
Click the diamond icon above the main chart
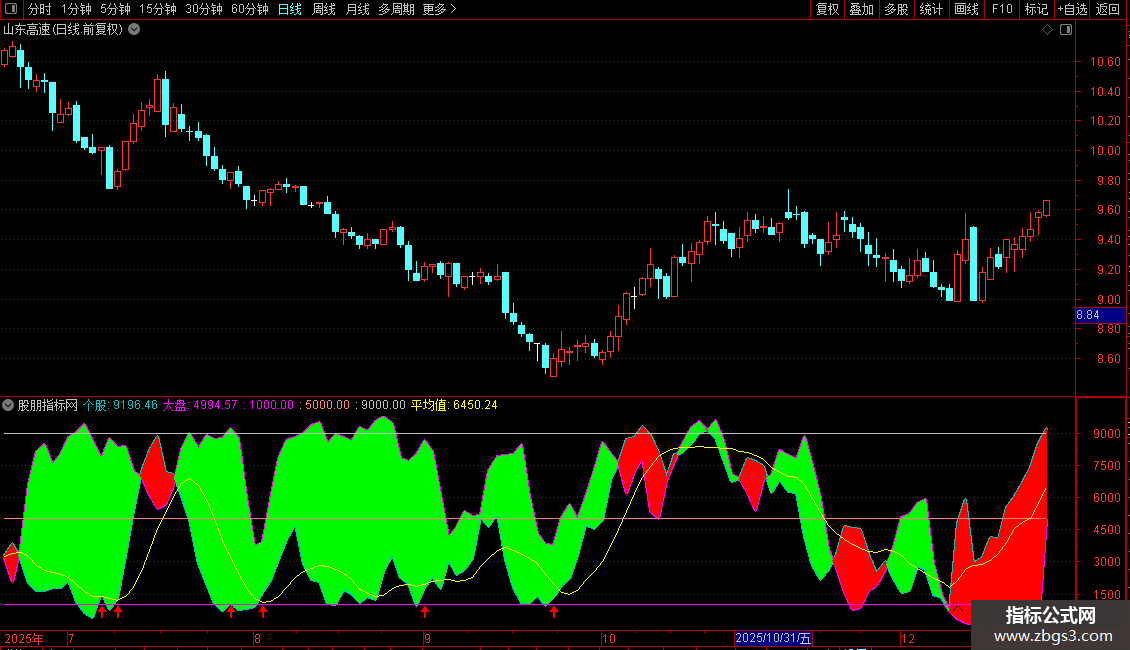tap(1048, 30)
